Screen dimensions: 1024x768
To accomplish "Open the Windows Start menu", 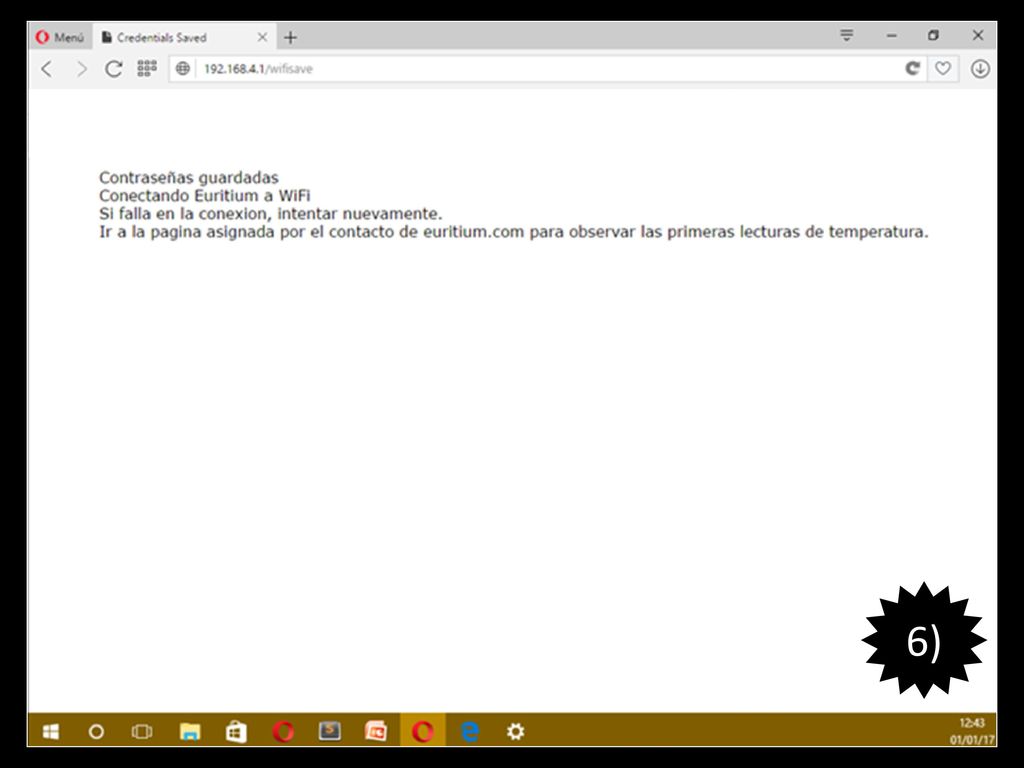I will click(x=50, y=731).
